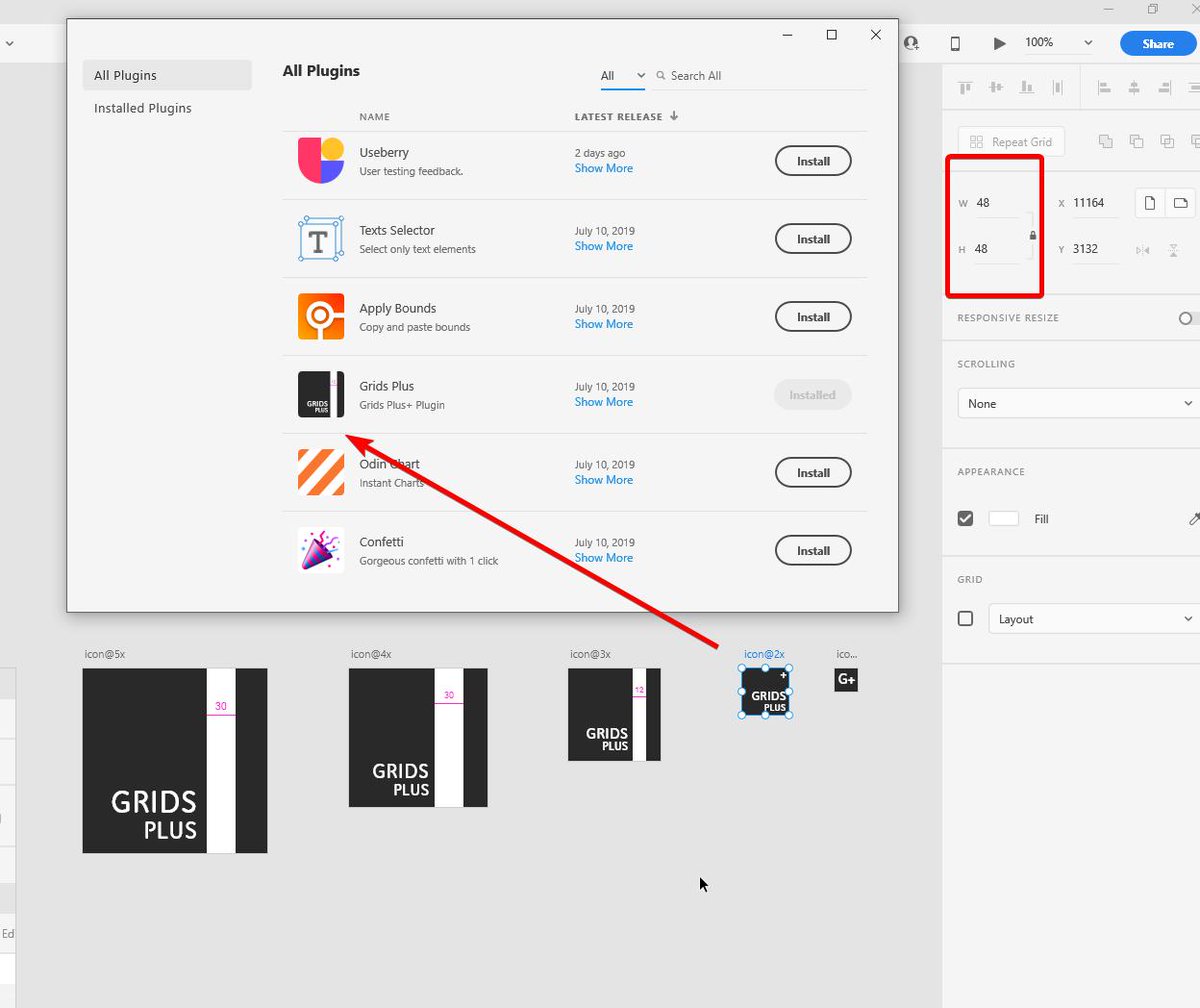Install the Apply Bounds plugin

pyautogui.click(x=813, y=317)
